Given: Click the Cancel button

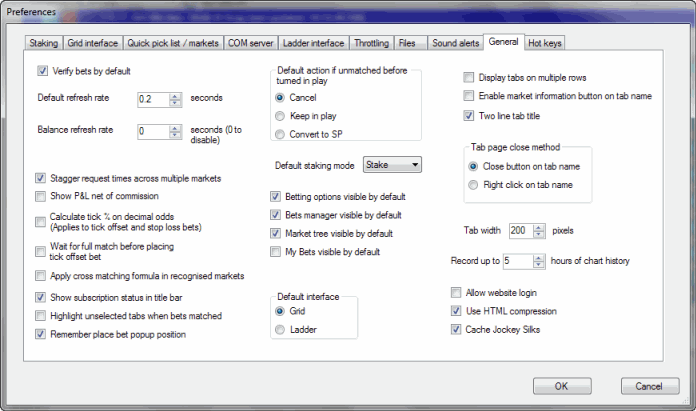Looking at the screenshot, I should tap(642, 386).
